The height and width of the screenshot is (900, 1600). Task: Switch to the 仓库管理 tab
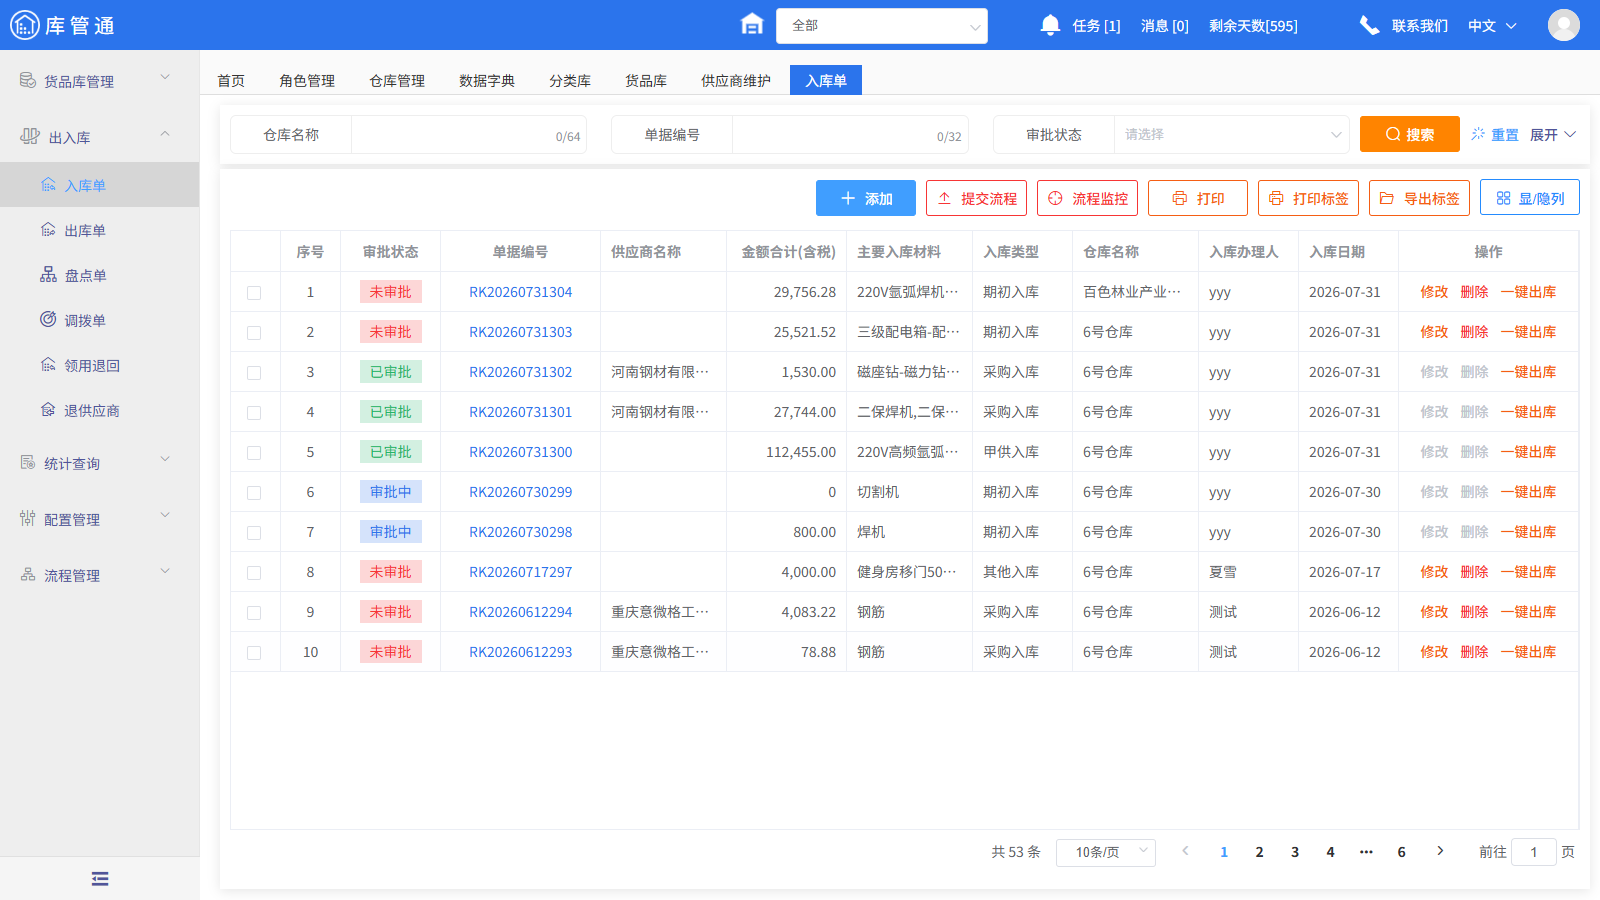click(x=397, y=80)
